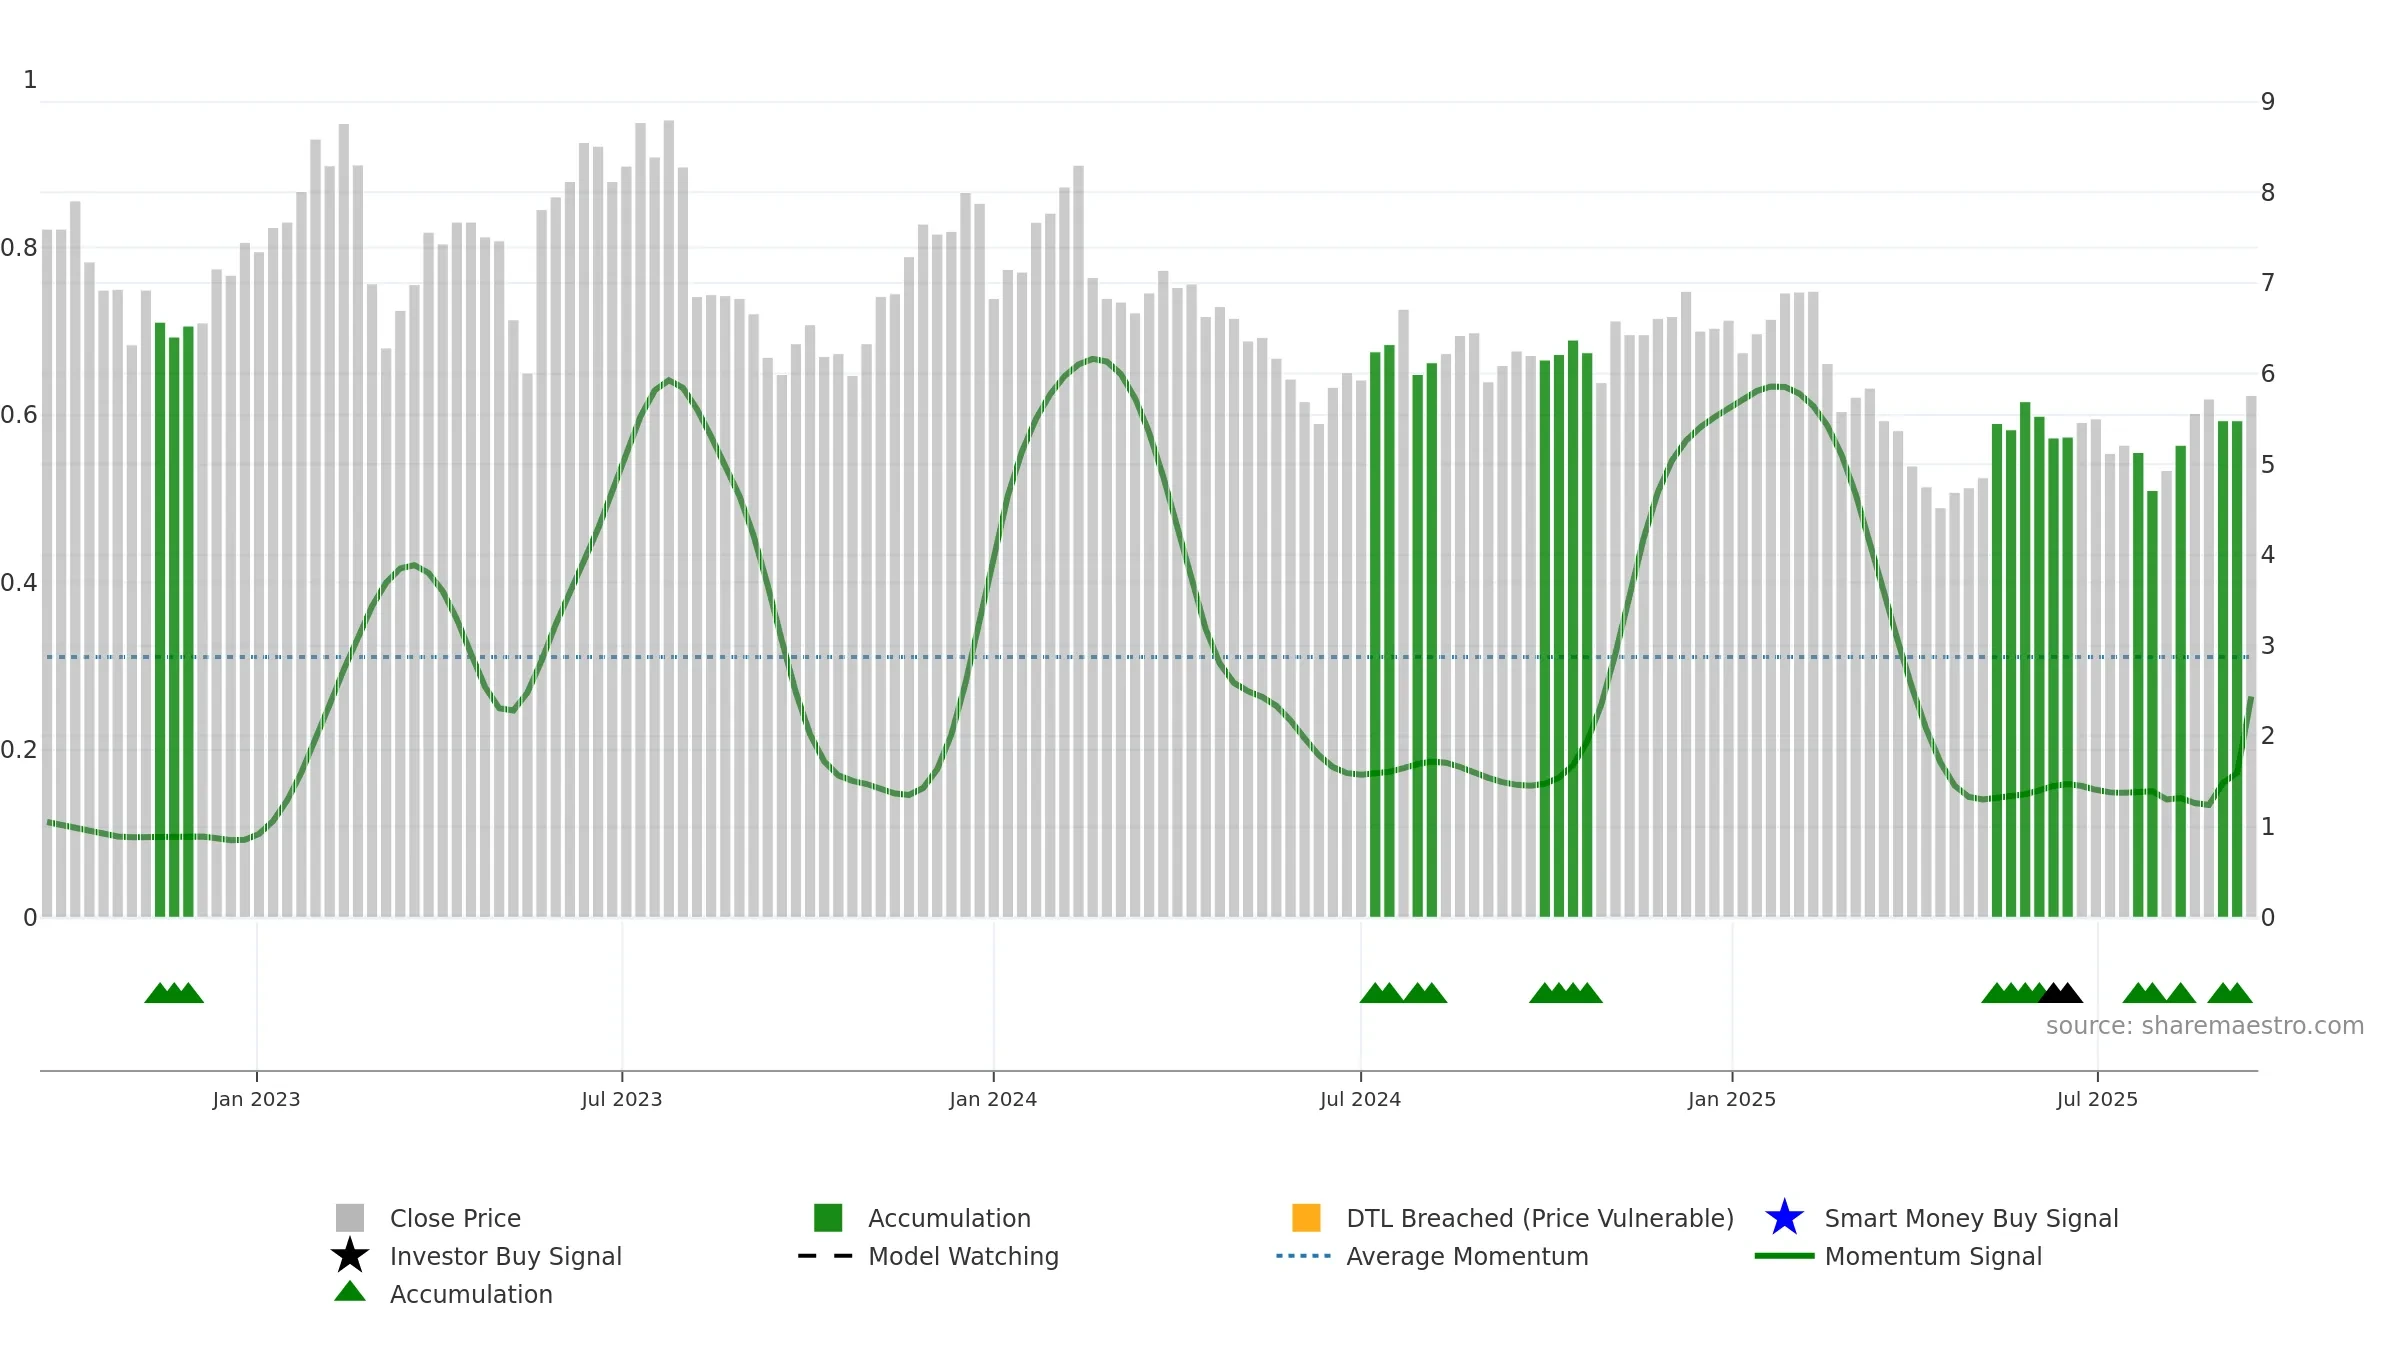
Task: Click the blue Smart Money Buy Signal star
Action: 1785,1218
